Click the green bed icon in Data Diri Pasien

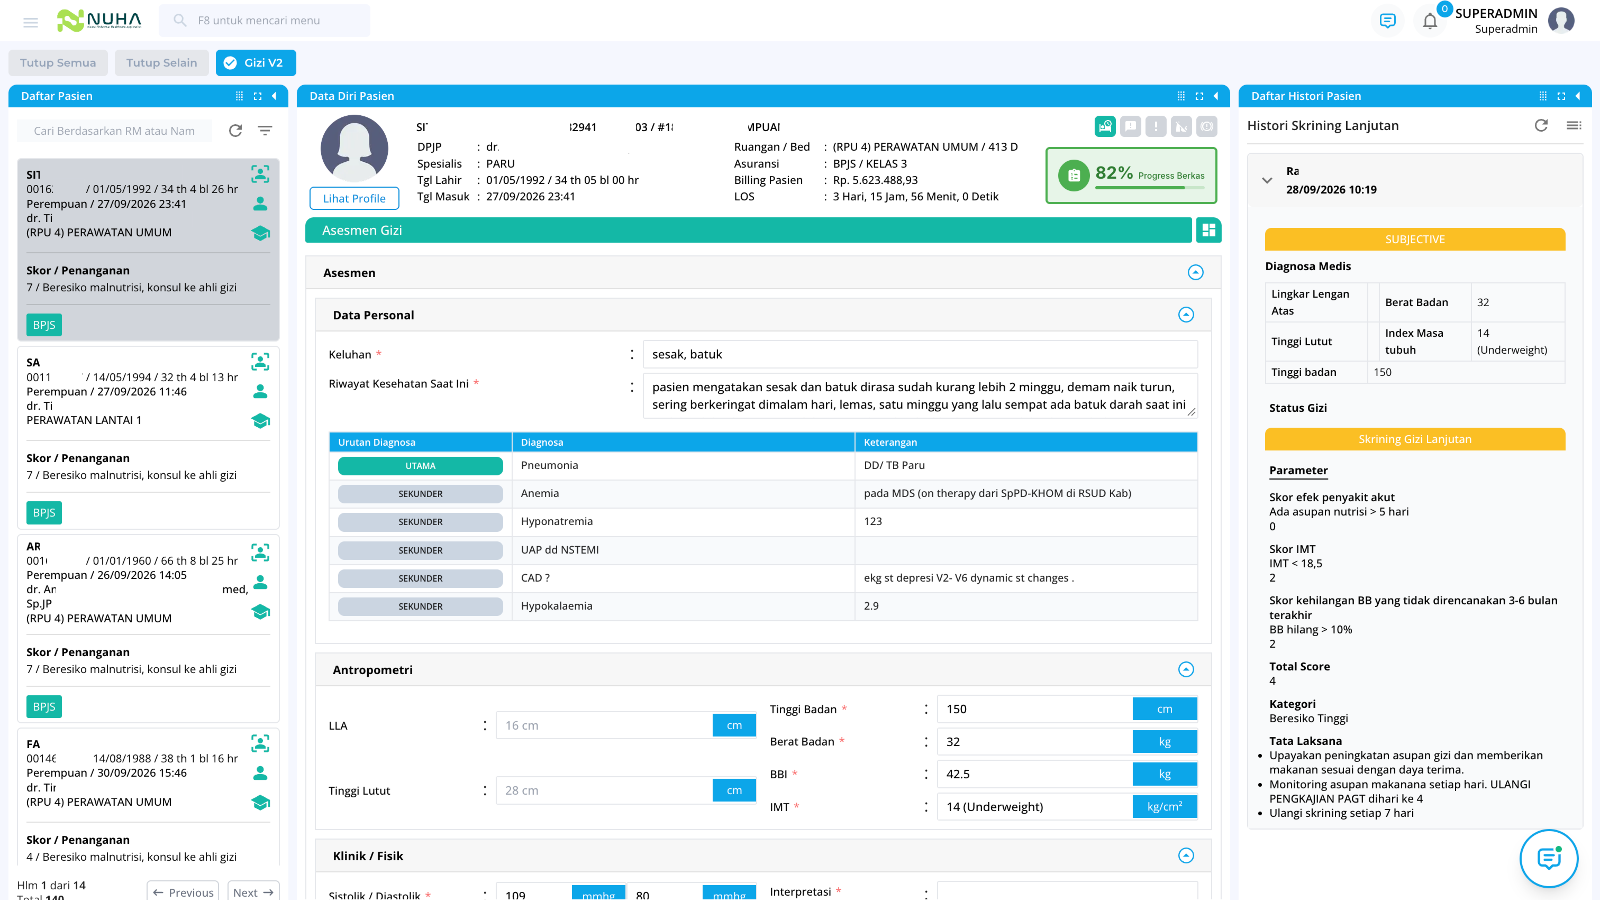(x=1105, y=126)
